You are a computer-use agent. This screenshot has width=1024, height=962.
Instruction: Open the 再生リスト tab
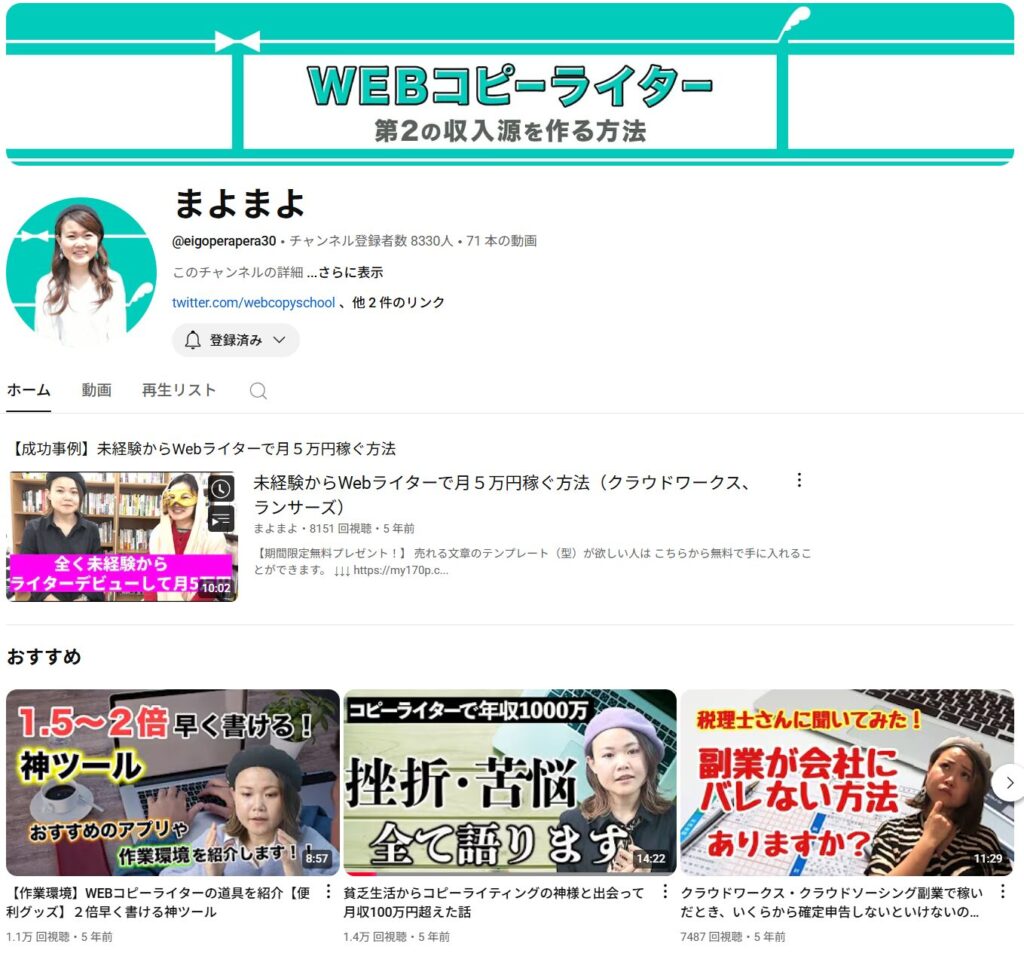(180, 391)
